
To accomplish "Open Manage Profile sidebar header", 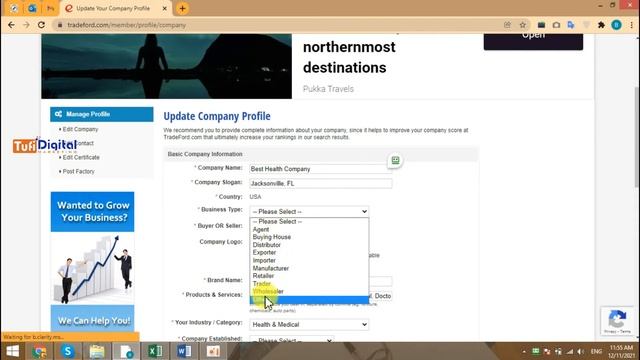I will pos(102,114).
